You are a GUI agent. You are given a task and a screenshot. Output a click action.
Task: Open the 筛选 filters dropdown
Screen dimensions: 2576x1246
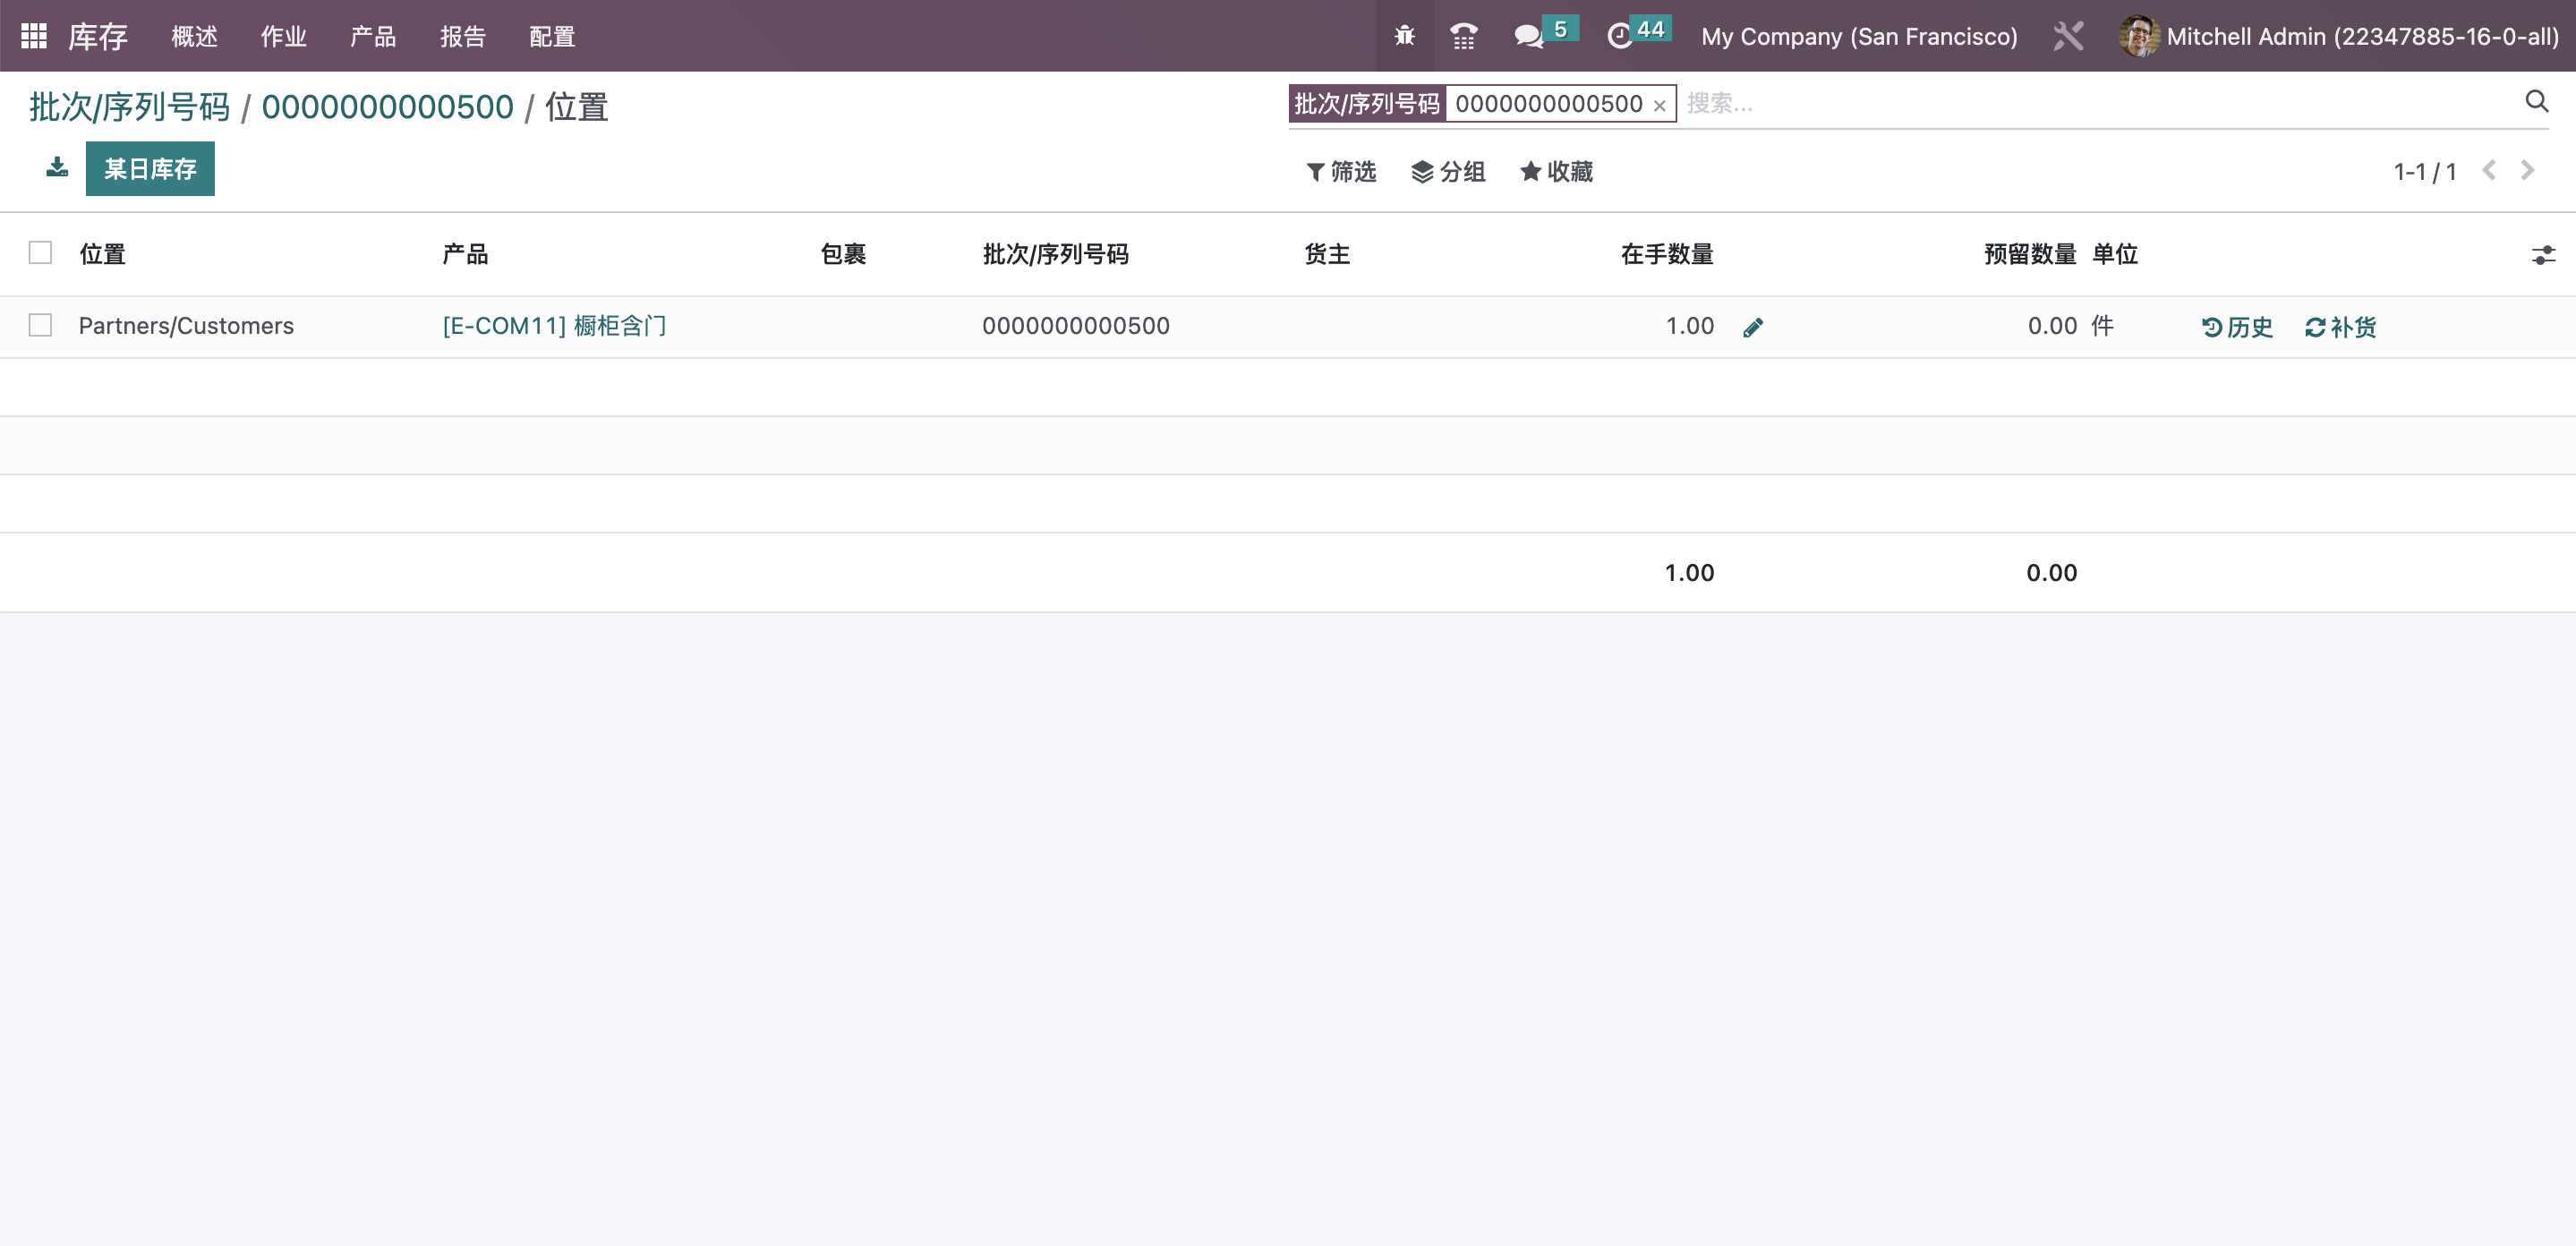[x=1341, y=172]
